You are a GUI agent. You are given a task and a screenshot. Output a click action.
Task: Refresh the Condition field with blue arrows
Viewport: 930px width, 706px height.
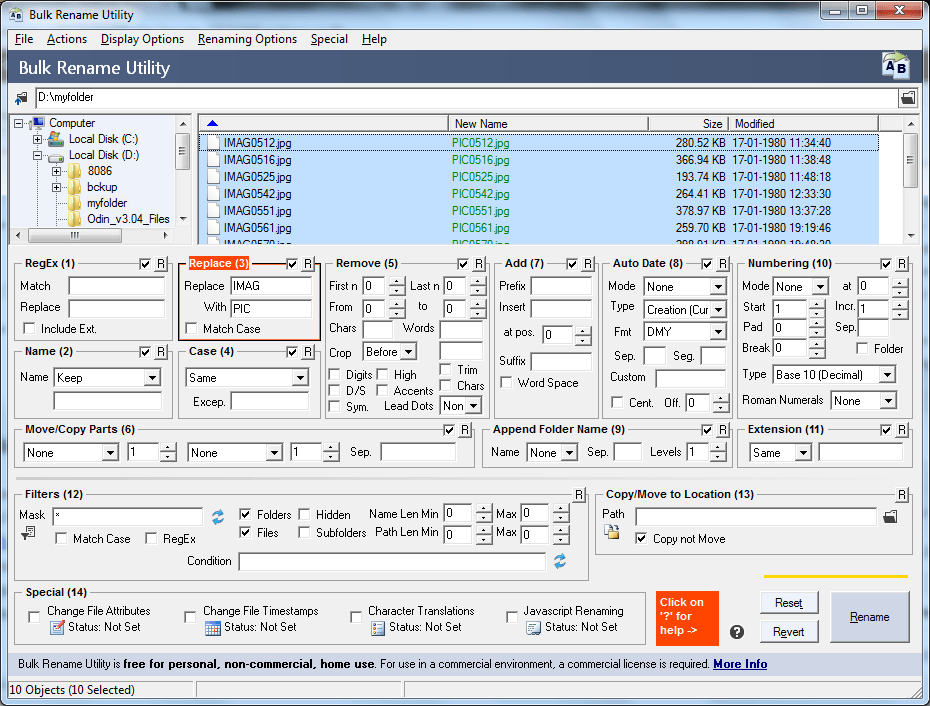click(559, 561)
